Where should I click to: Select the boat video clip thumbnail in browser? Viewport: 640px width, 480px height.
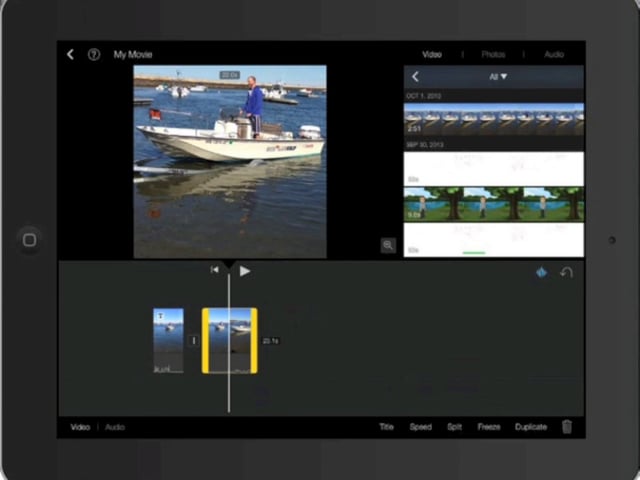tap(494, 119)
